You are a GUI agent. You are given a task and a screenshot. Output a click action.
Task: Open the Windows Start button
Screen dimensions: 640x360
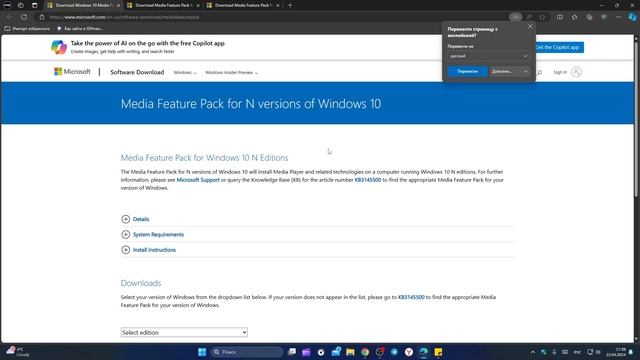click(x=202, y=352)
